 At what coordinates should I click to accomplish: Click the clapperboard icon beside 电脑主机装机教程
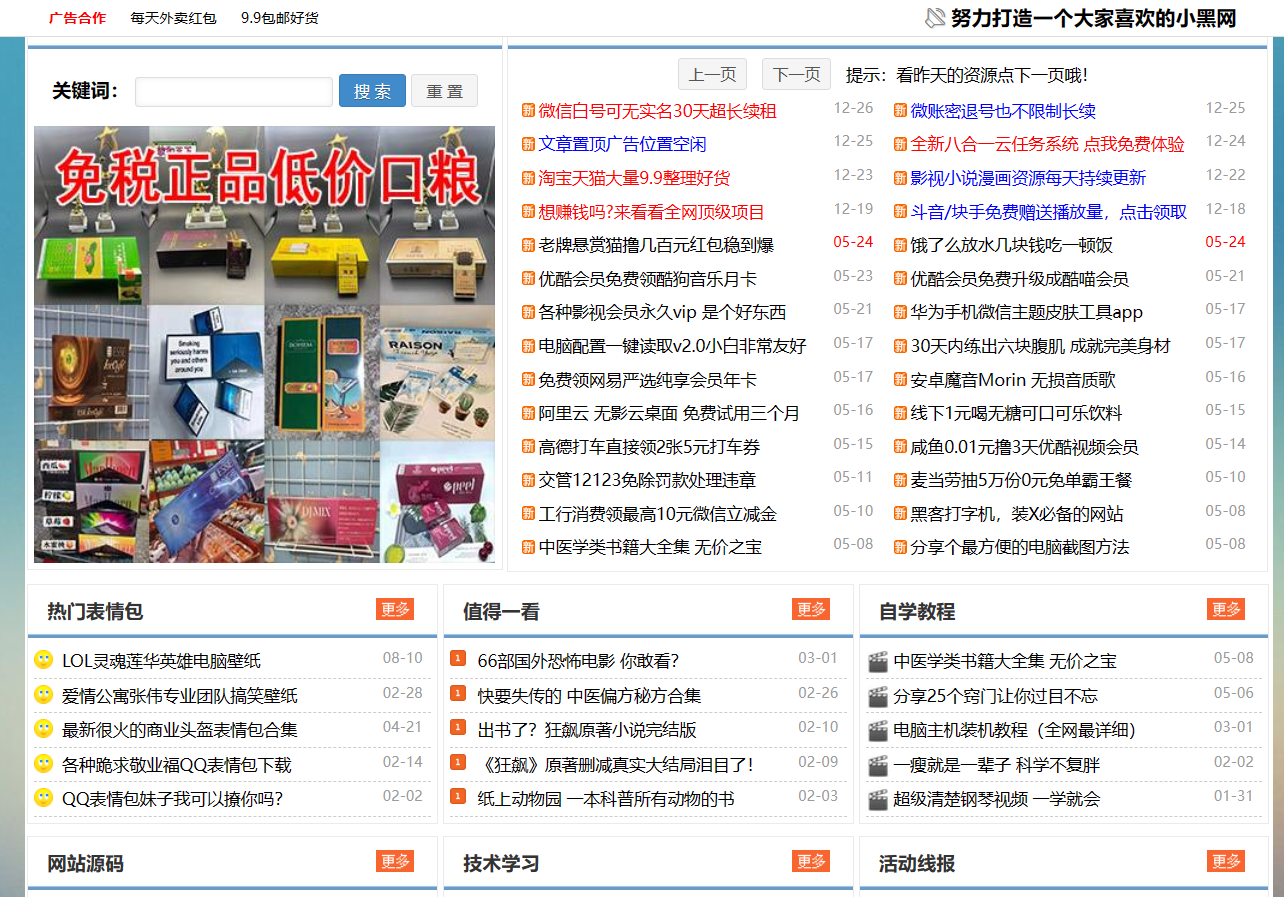pyautogui.click(x=878, y=730)
